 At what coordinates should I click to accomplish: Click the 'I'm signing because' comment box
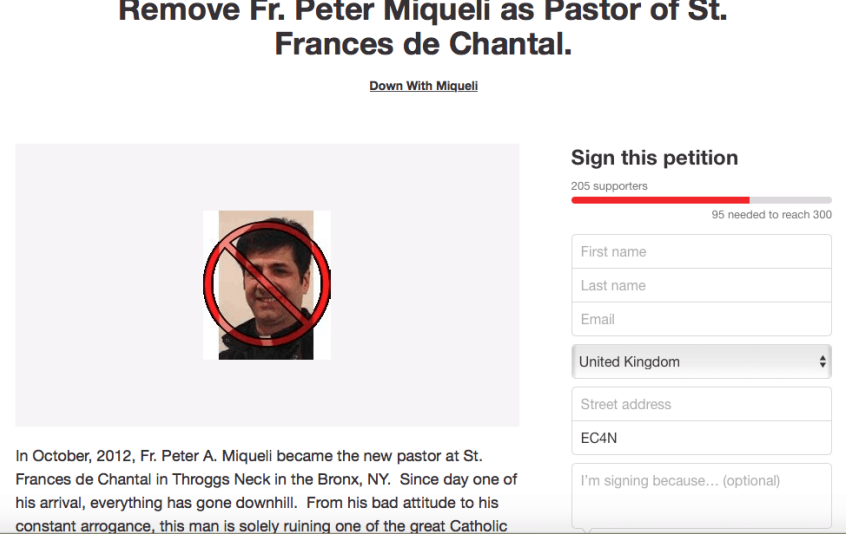pyautogui.click(x=700, y=495)
